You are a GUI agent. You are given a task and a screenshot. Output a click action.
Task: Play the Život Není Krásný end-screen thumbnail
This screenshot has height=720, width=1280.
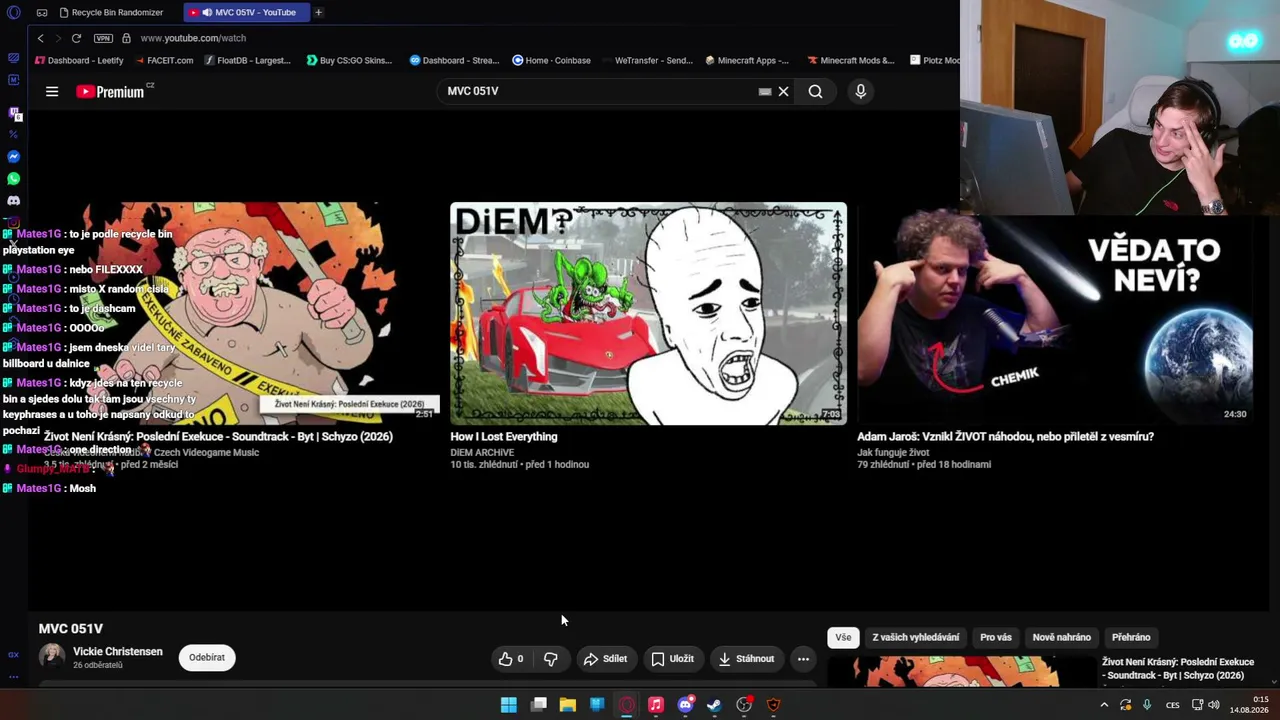point(240,314)
